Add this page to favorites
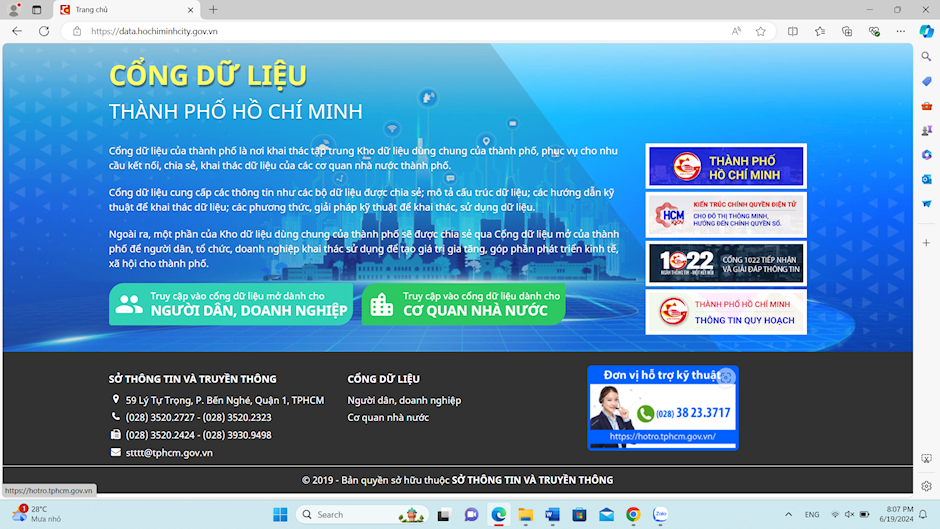 761,31
